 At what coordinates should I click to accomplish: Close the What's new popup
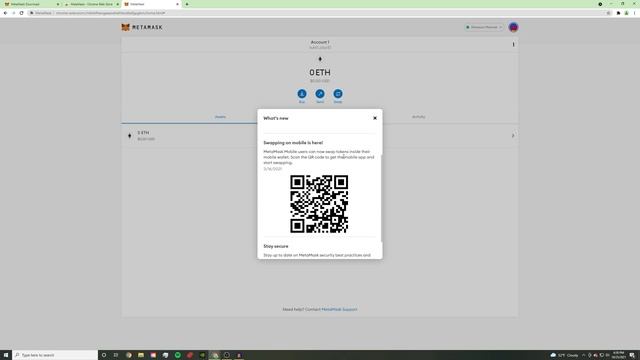375,118
